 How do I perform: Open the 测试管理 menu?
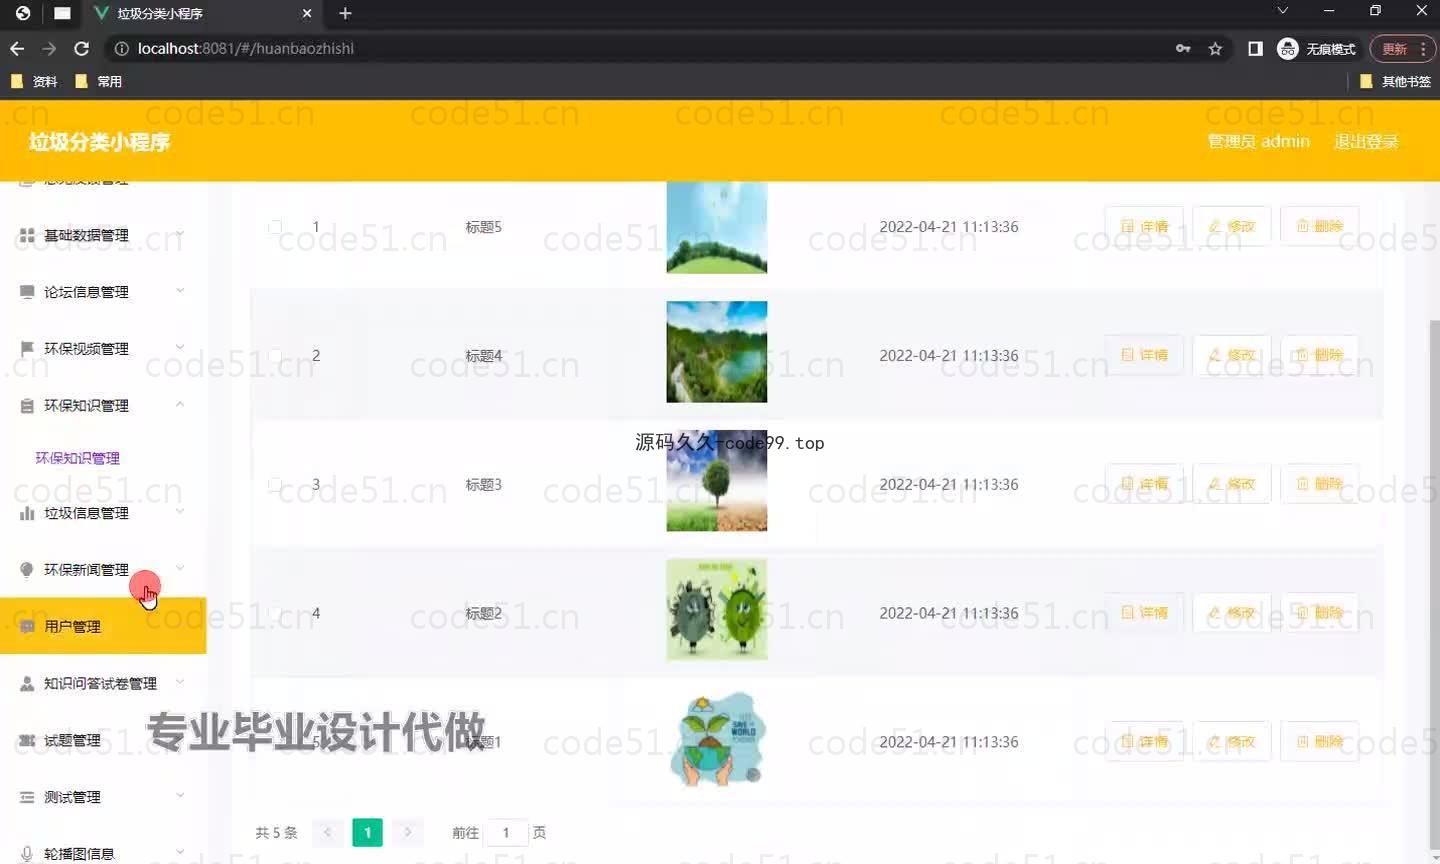point(103,797)
